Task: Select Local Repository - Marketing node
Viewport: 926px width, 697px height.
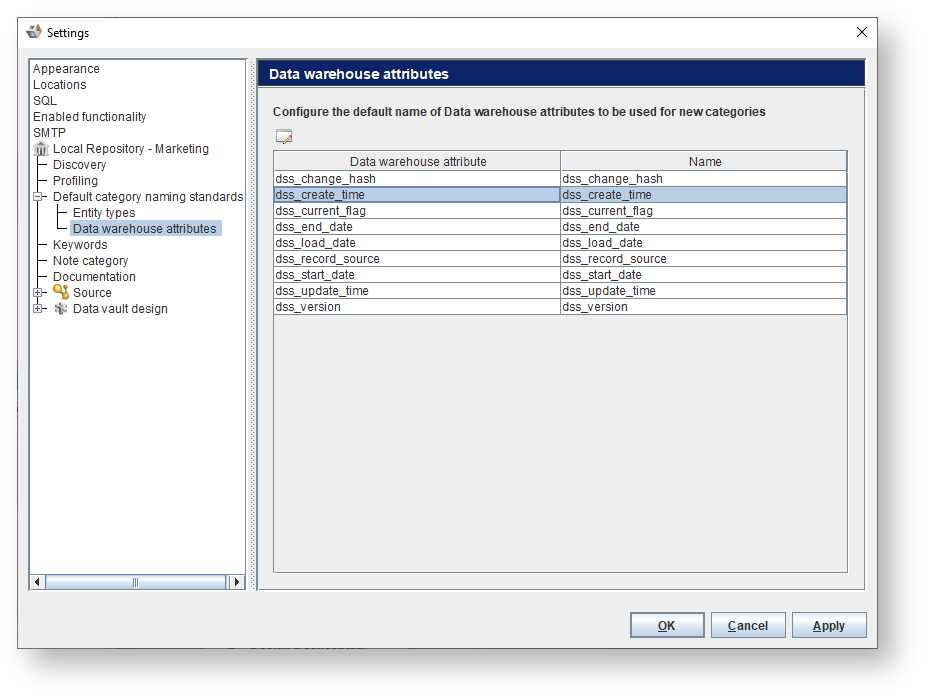Action: pos(131,148)
